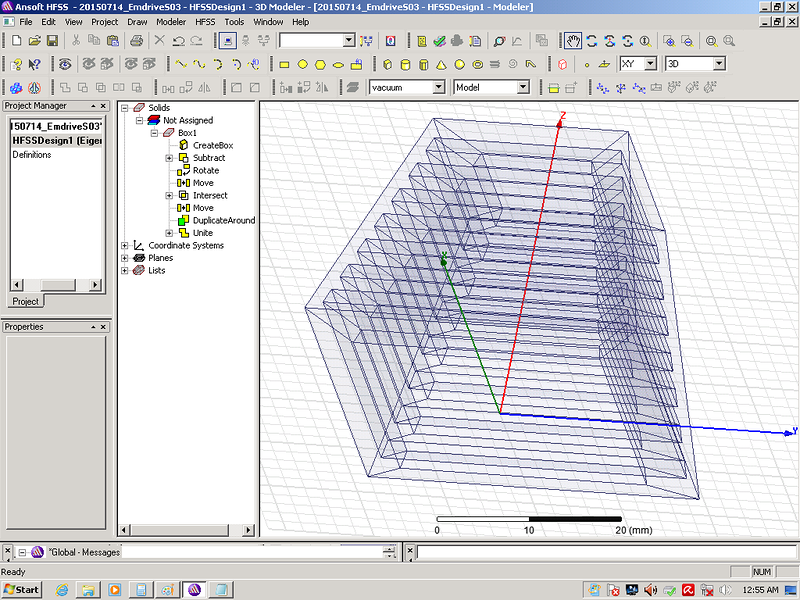Screen dimensions: 800x600
Task: Expand the Subtract operation node
Action: coord(169,158)
